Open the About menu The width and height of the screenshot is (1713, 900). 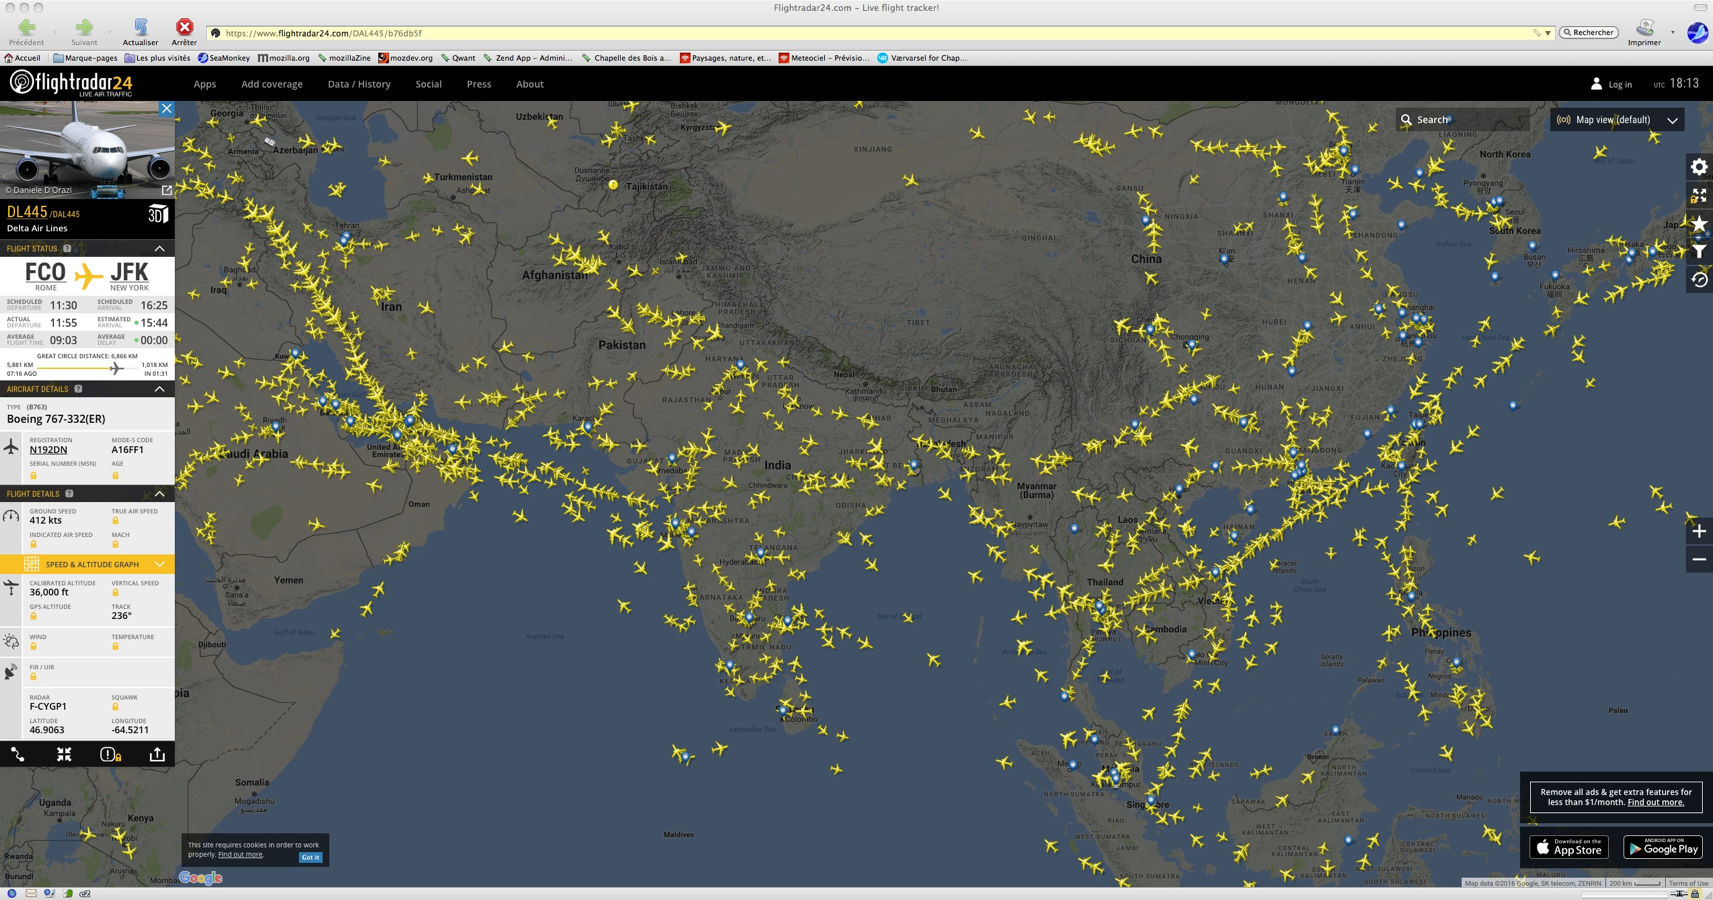[x=530, y=84]
